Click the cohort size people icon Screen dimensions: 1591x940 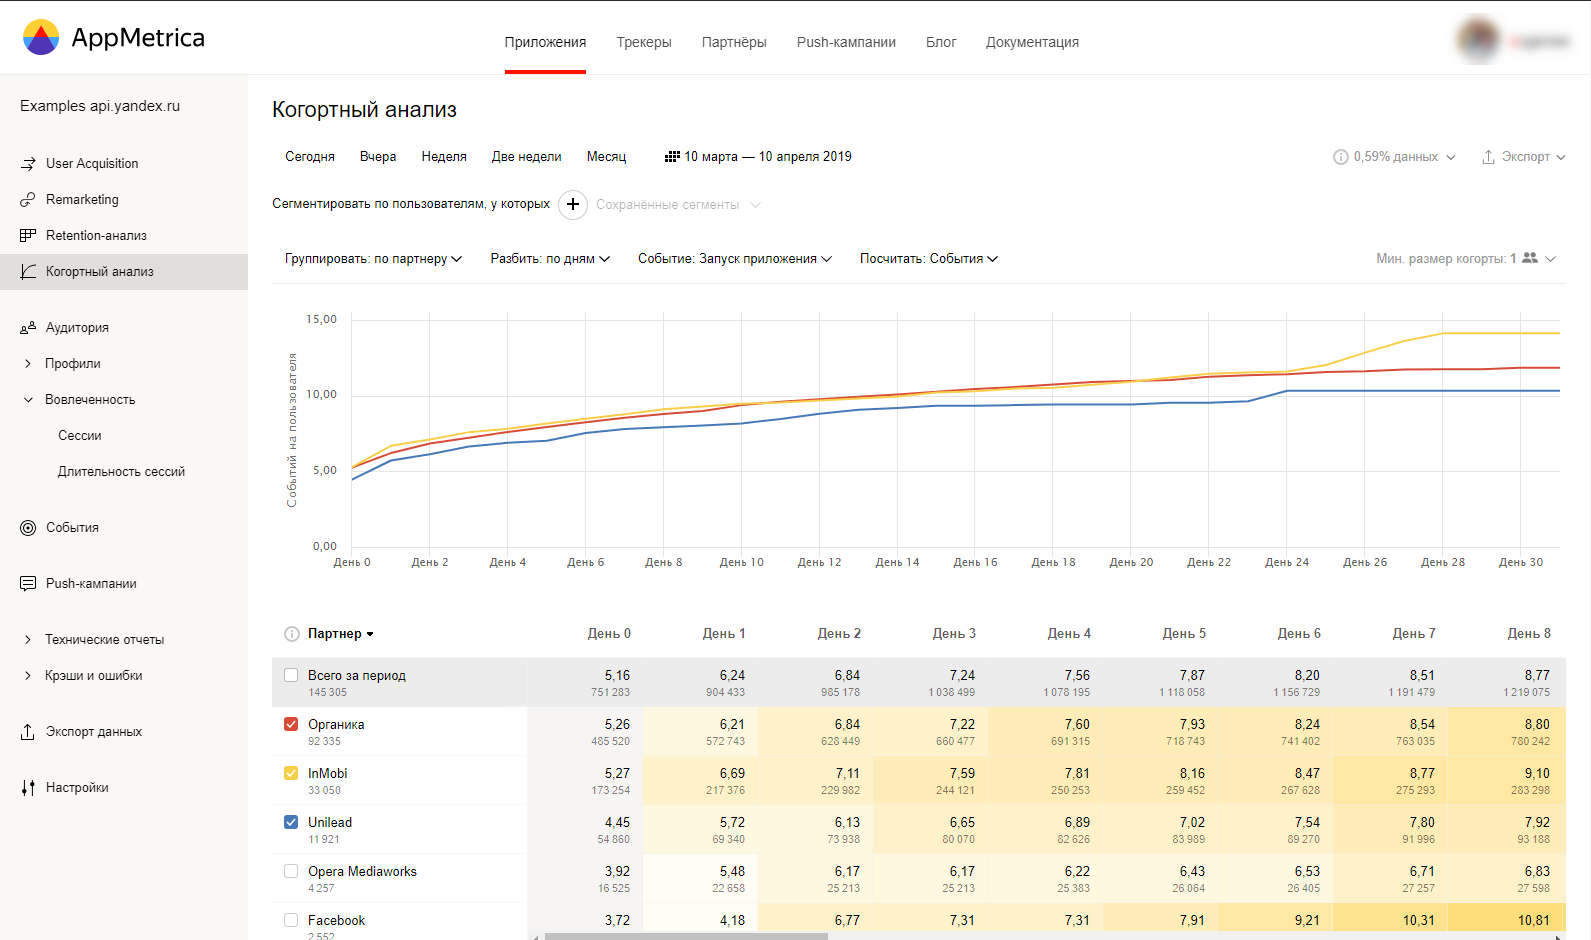pos(1530,258)
